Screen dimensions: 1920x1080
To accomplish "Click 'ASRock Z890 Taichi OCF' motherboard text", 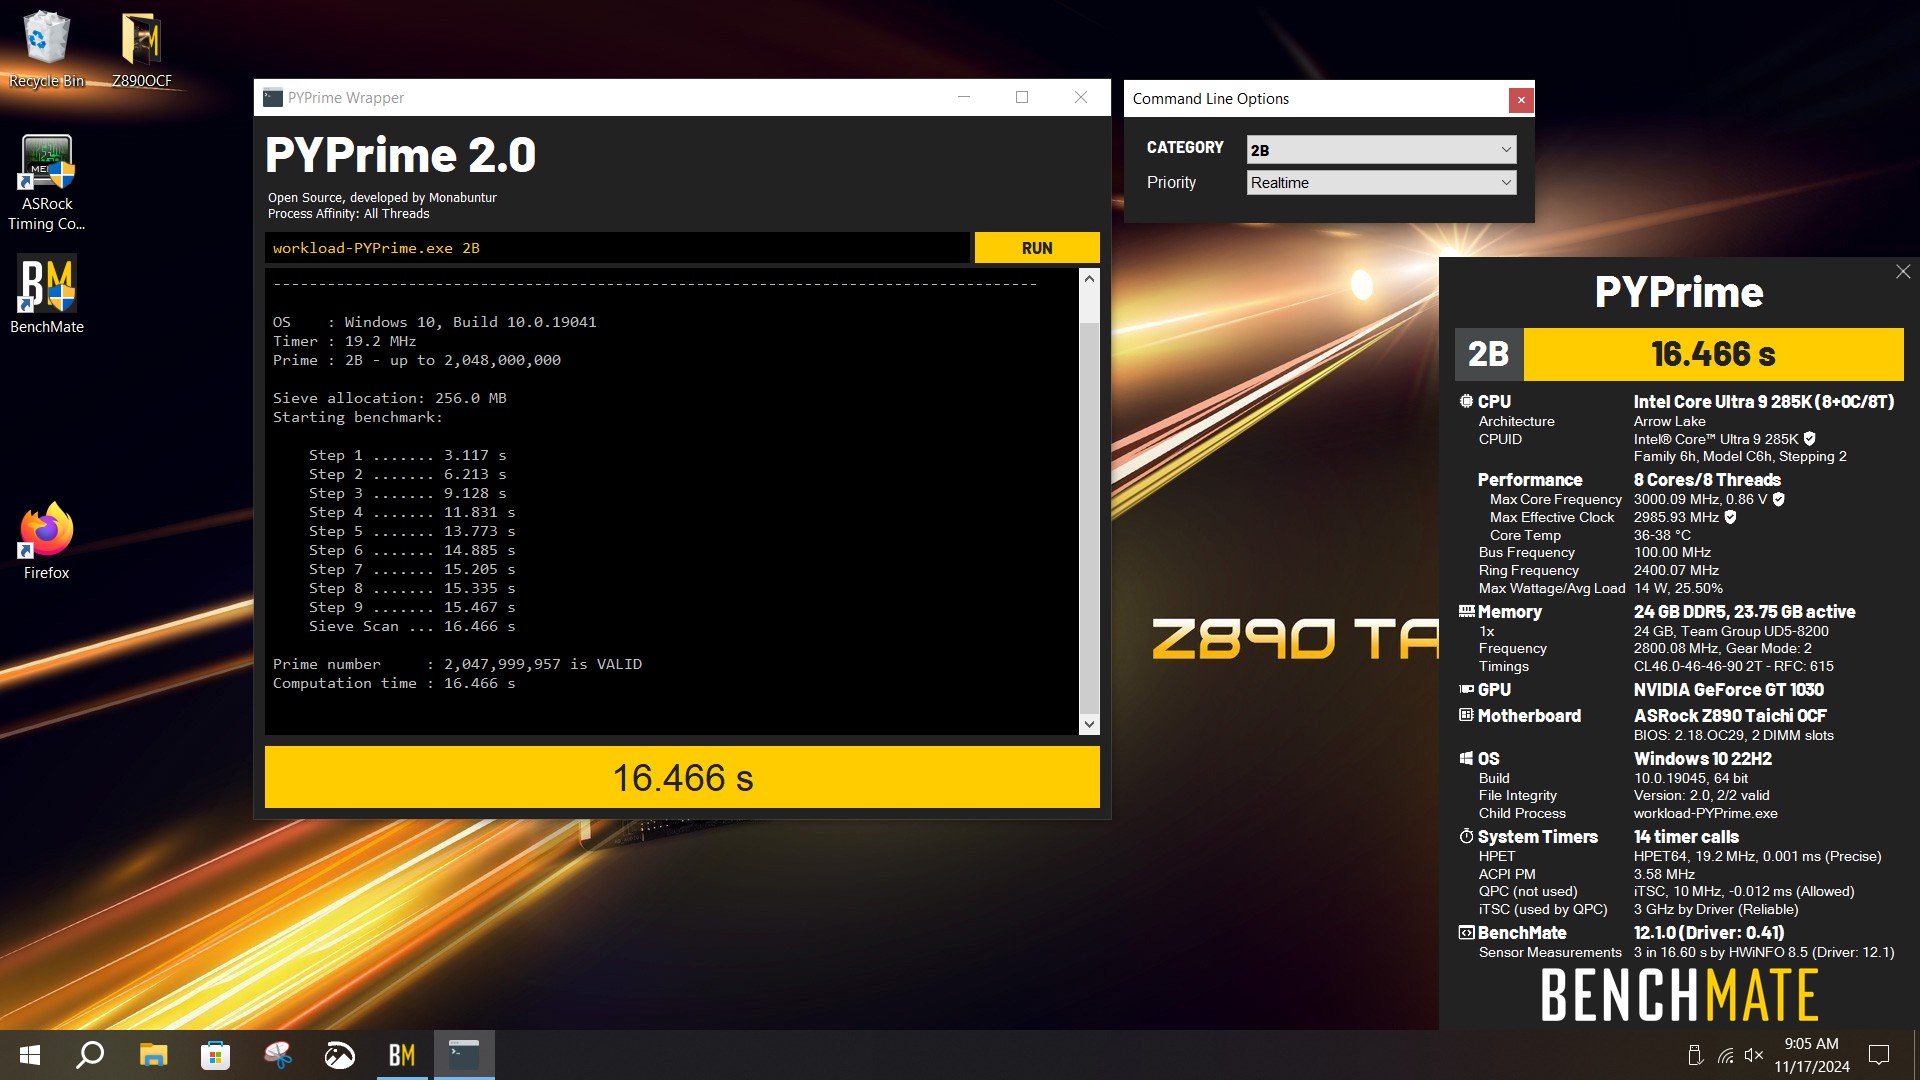I will [x=1730, y=716].
